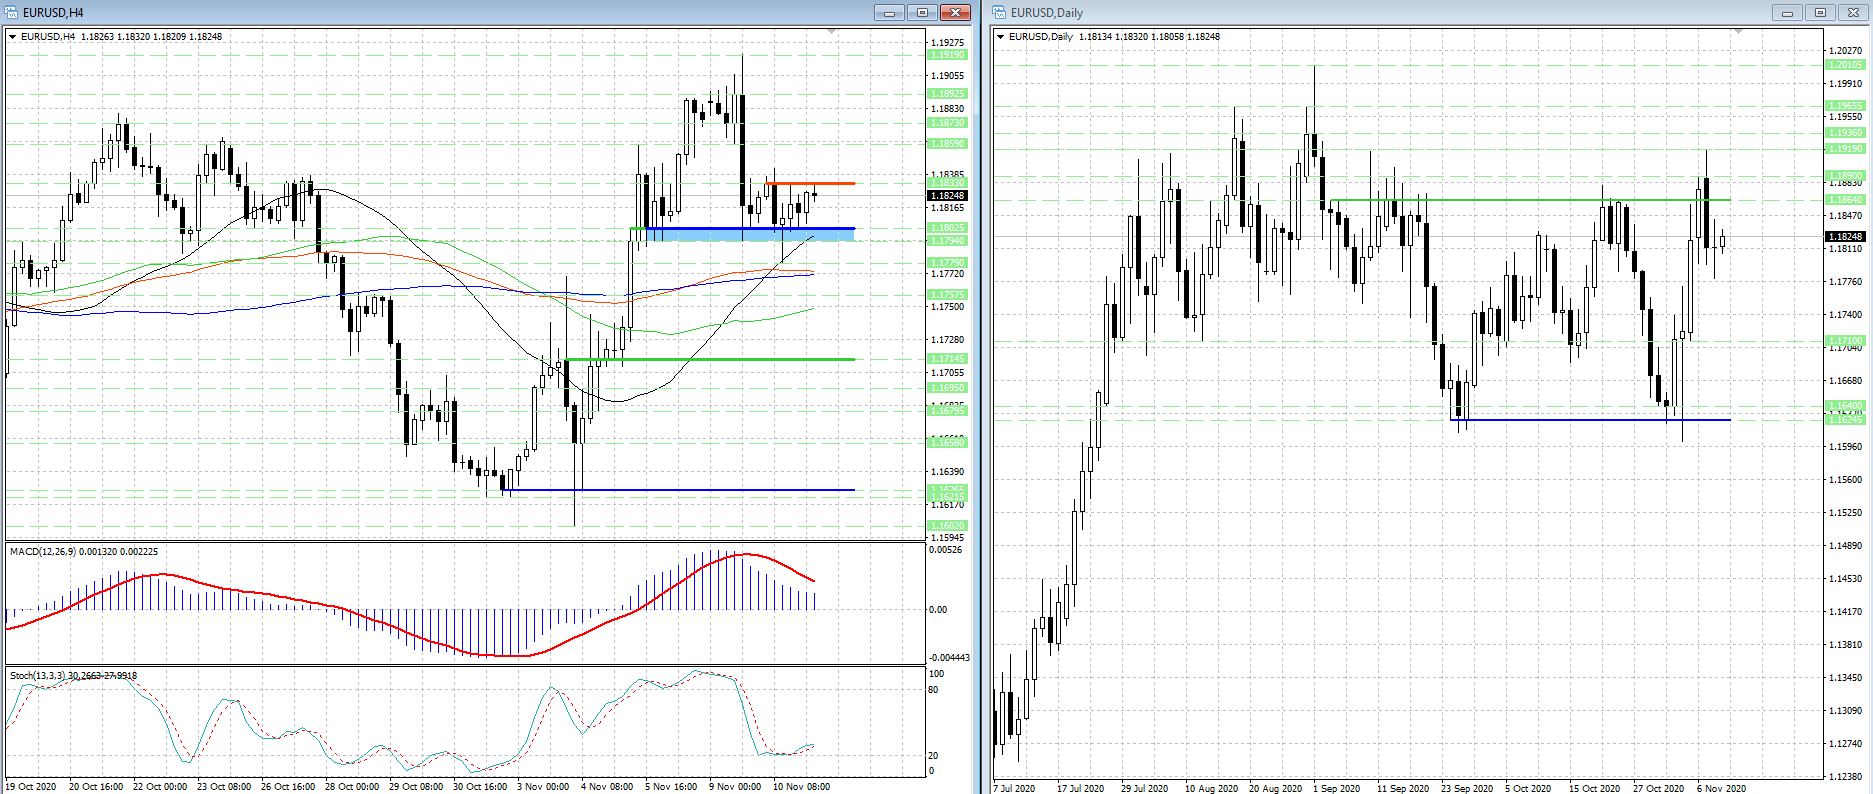The width and height of the screenshot is (1873, 794).
Task: Minimize the EURUSD,H4 chart window
Action: click(x=889, y=13)
